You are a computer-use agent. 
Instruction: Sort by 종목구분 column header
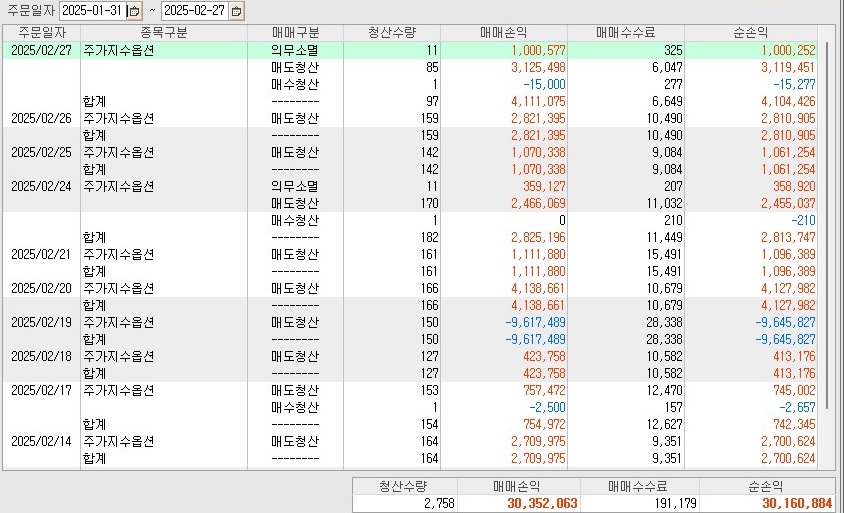pyautogui.click(x=164, y=33)
